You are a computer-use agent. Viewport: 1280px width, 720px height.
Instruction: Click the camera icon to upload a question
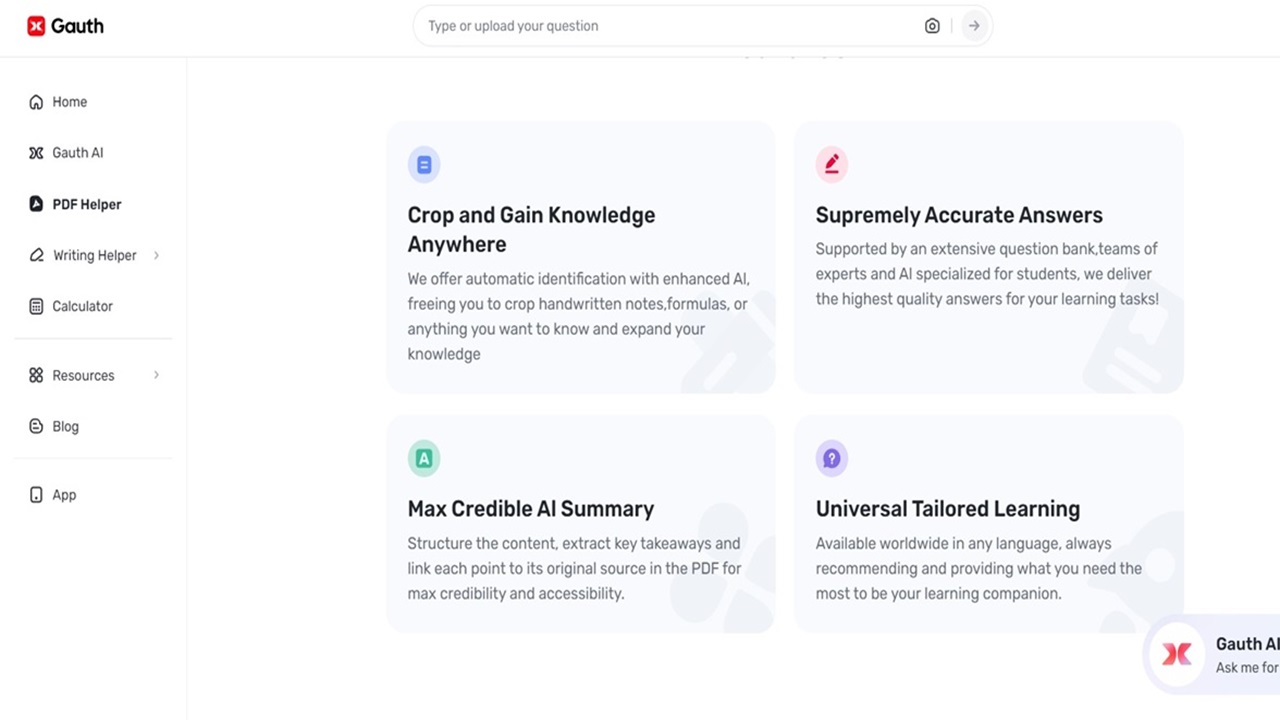[x=932, y=25]
